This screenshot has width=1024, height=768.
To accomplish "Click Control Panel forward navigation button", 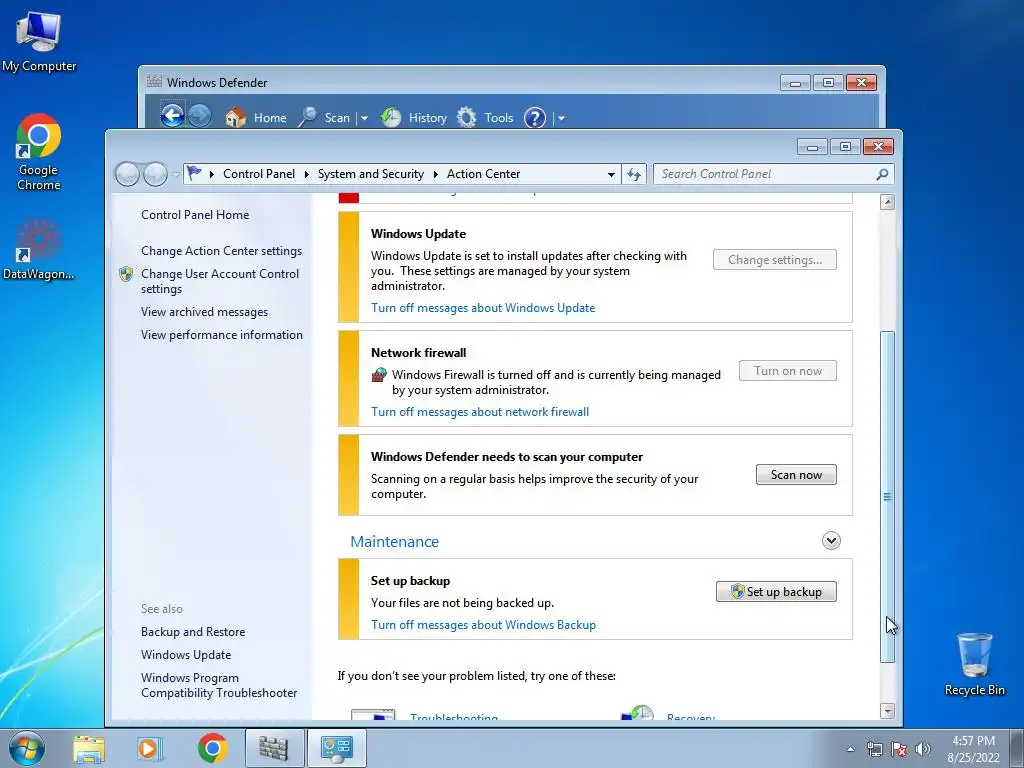I will pyautogui.click(x=155, y=174).
